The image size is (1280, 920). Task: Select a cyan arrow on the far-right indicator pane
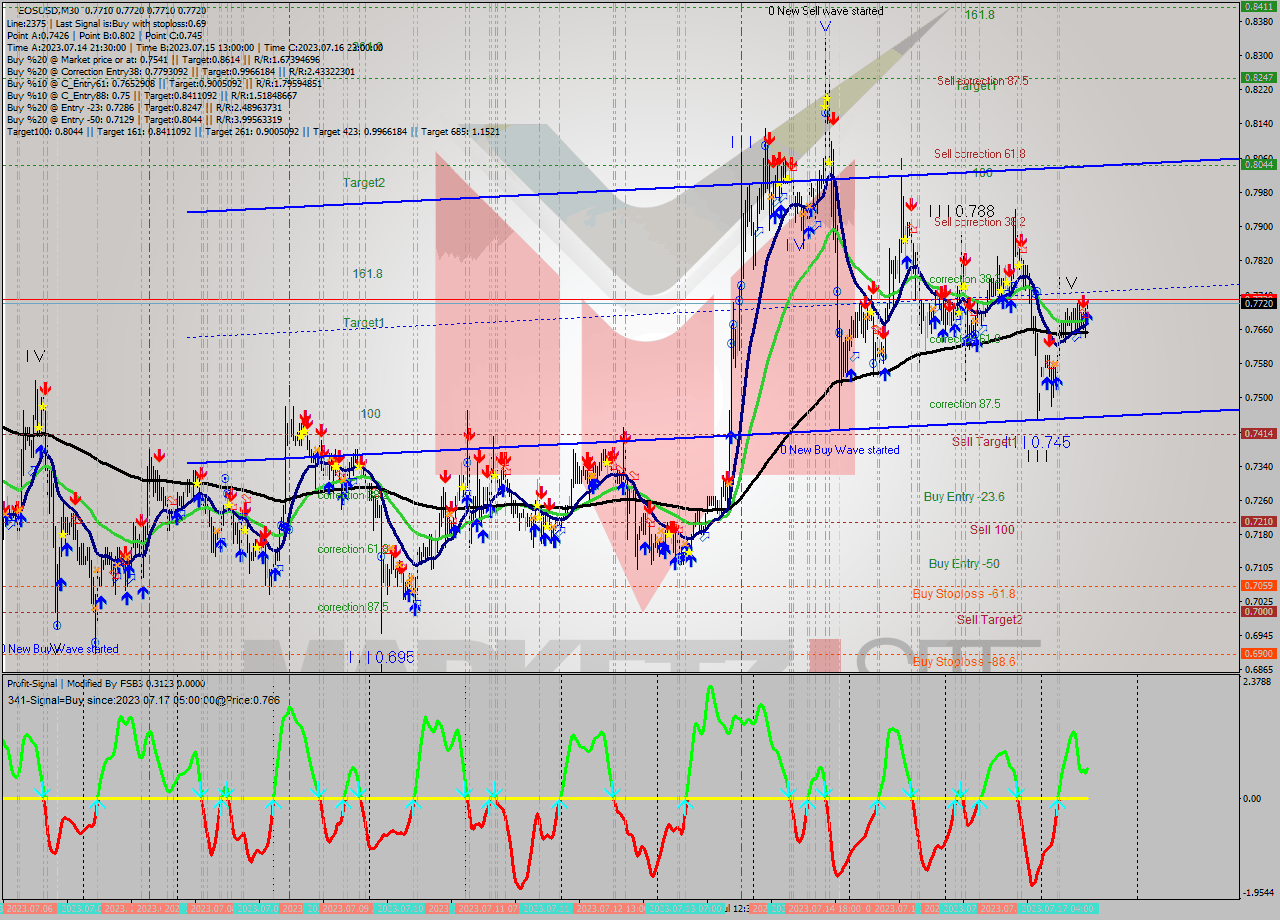(1057, 801)
